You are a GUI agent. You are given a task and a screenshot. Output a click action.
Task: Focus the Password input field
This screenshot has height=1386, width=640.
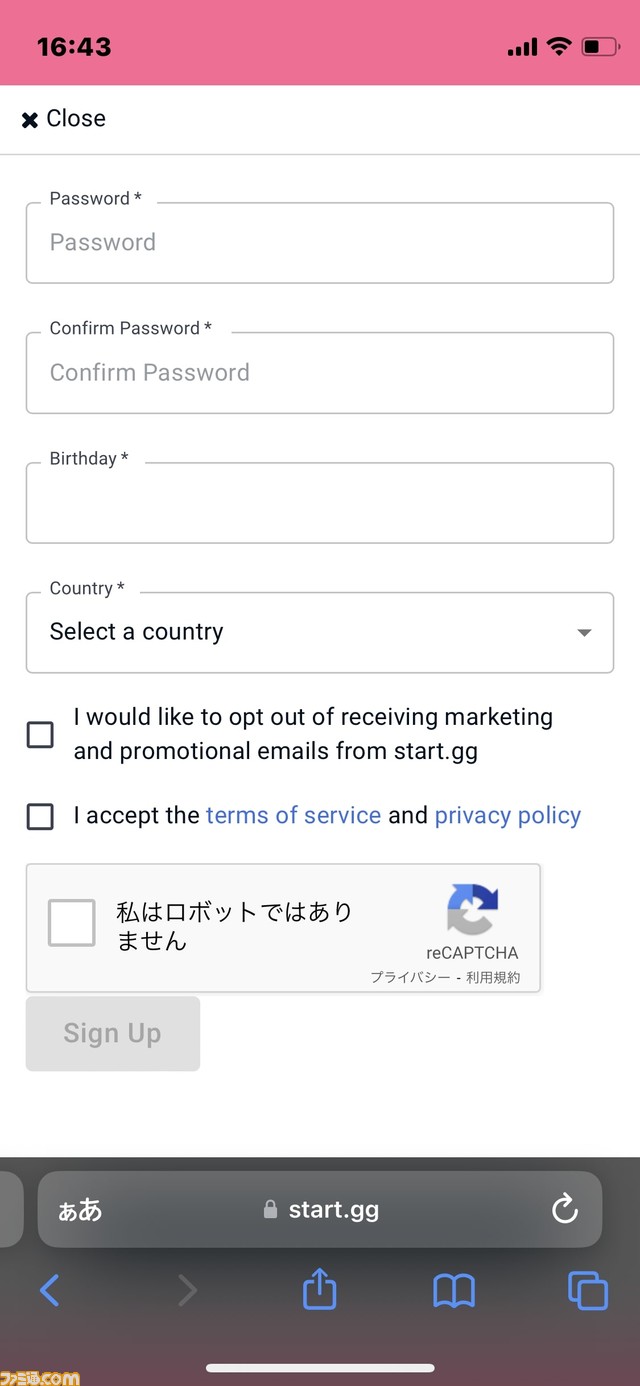click(x=320, y=243)
